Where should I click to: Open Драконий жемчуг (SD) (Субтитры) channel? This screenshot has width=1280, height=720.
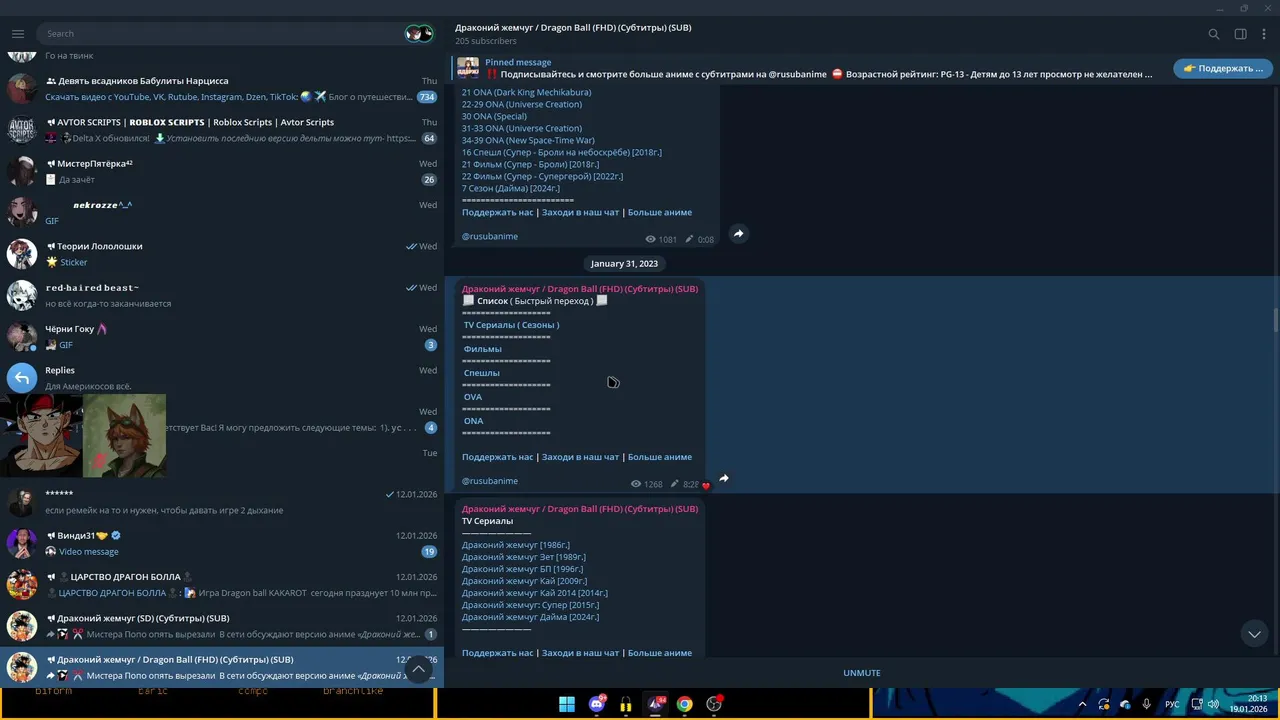[x=222, y=626]
